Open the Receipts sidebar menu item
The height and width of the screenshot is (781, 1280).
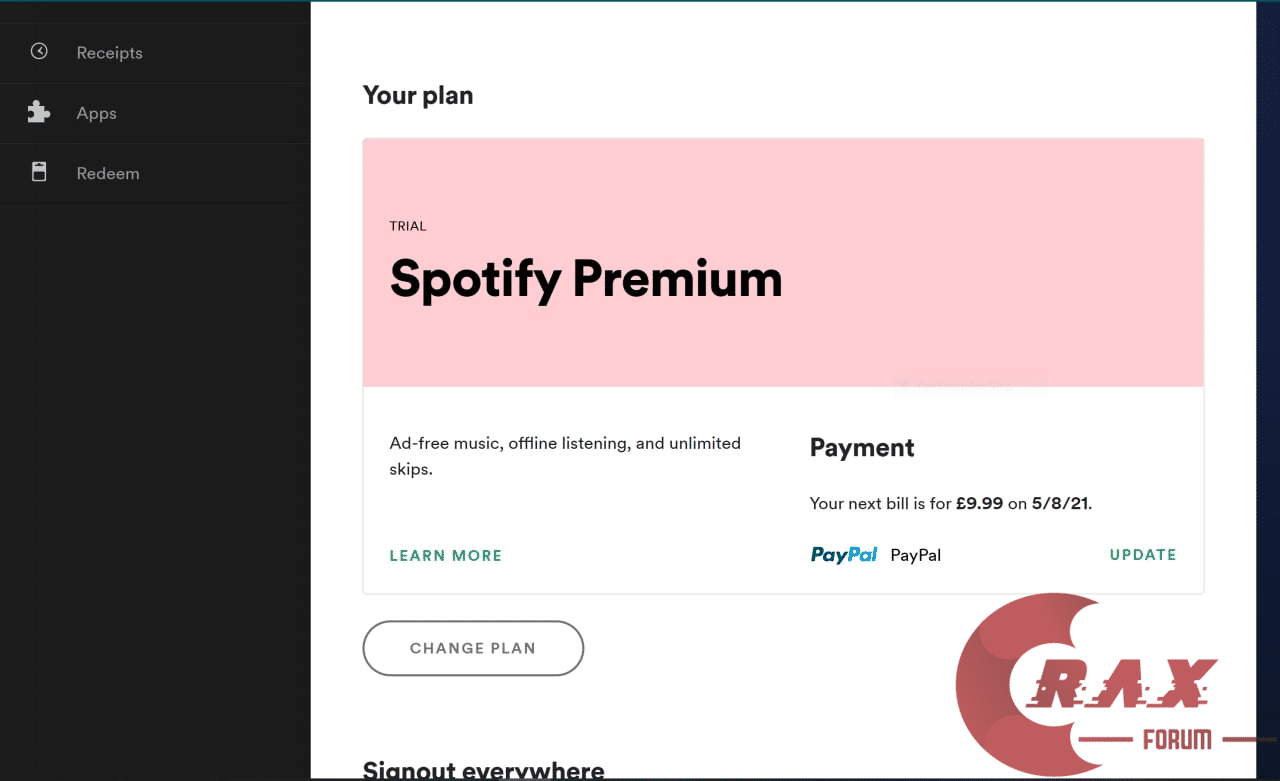click(109, 53)
